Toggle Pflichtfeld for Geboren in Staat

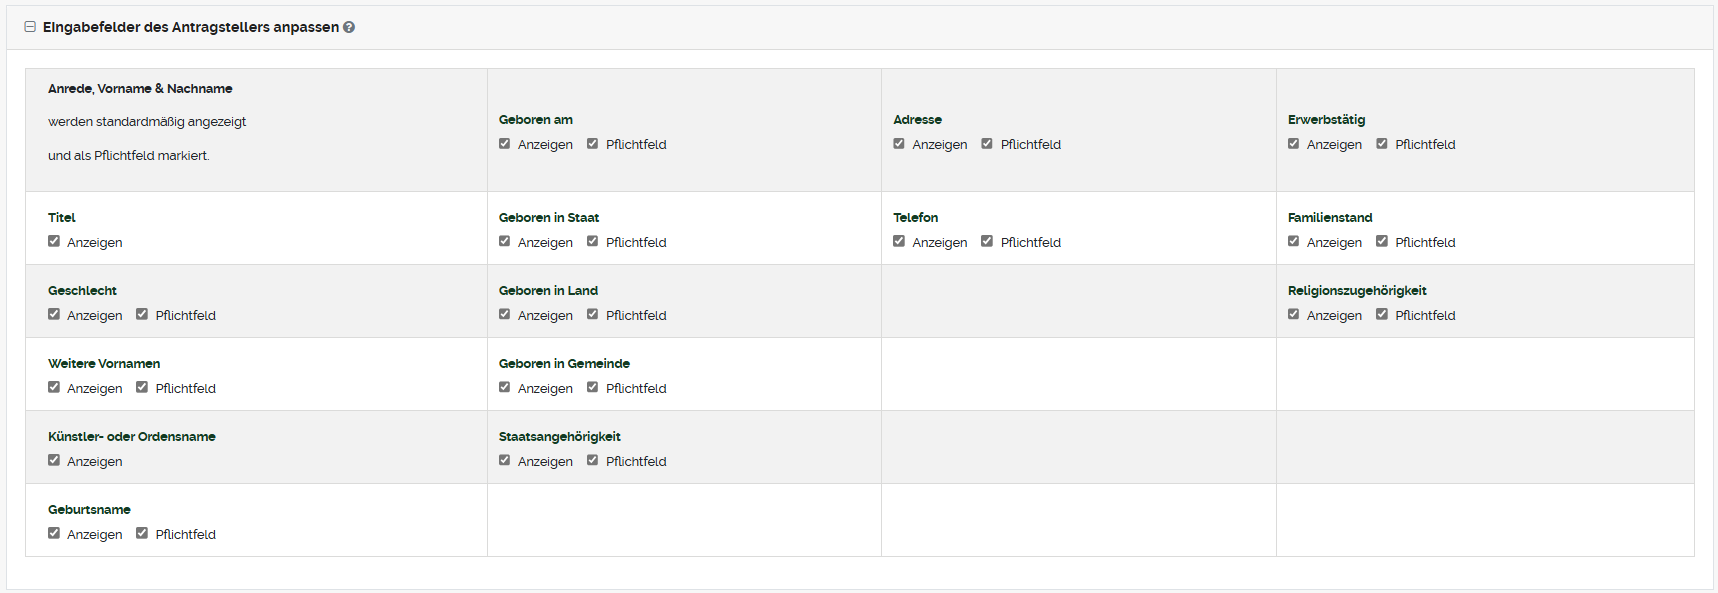pyautogui.click(x=593, y=241)
